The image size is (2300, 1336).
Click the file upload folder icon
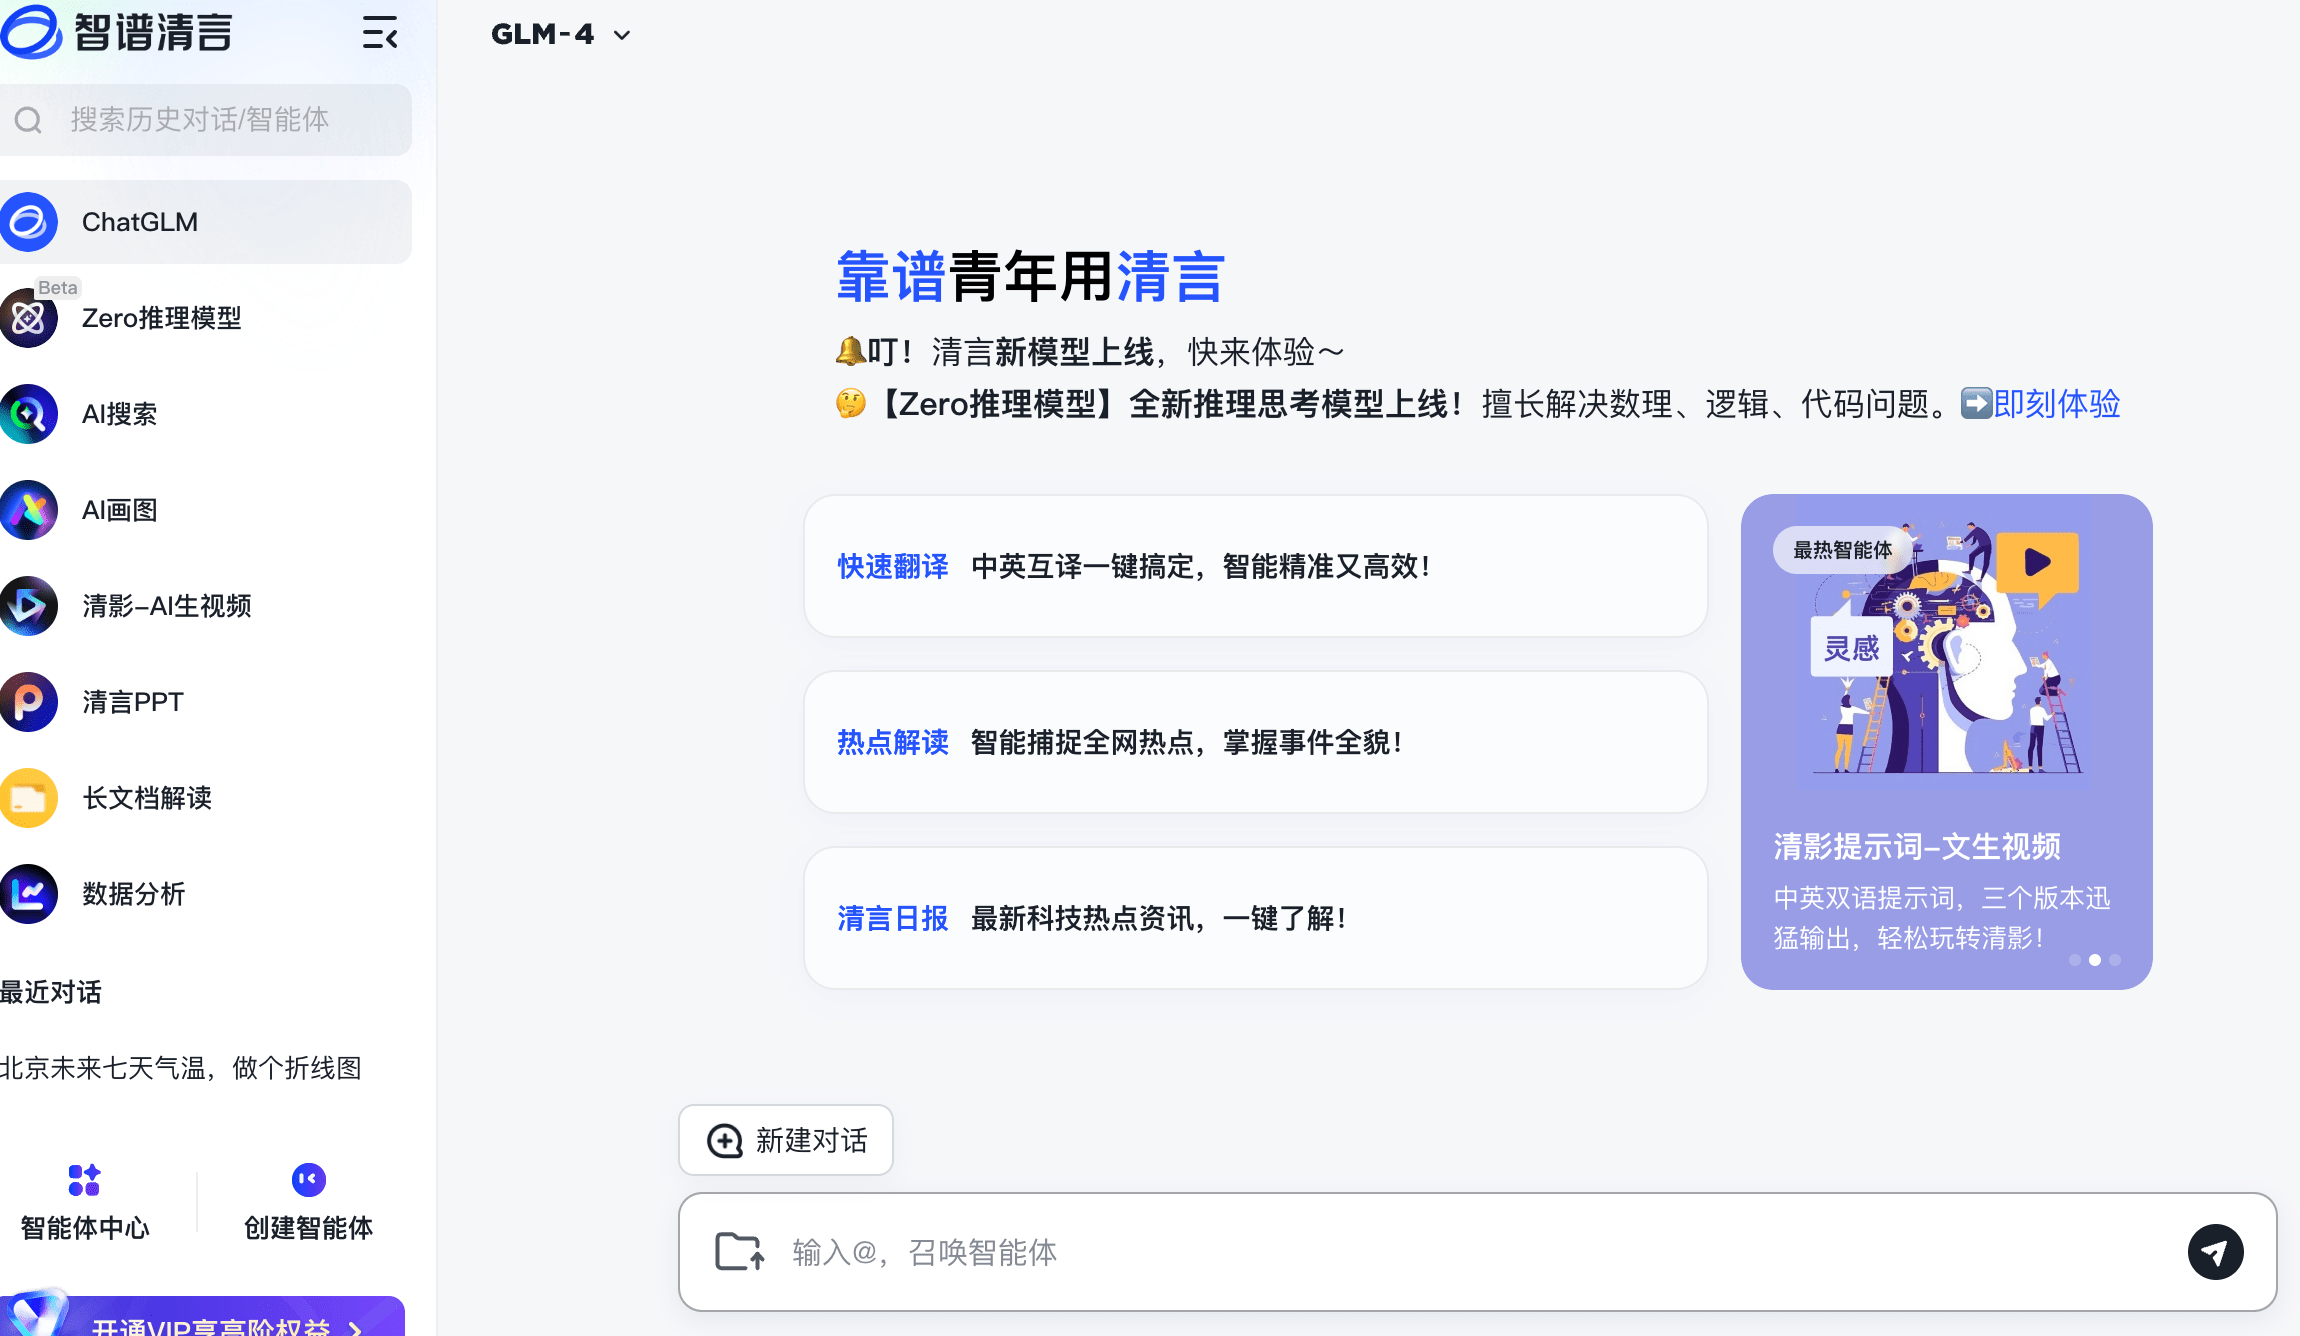pos(740,1252)
